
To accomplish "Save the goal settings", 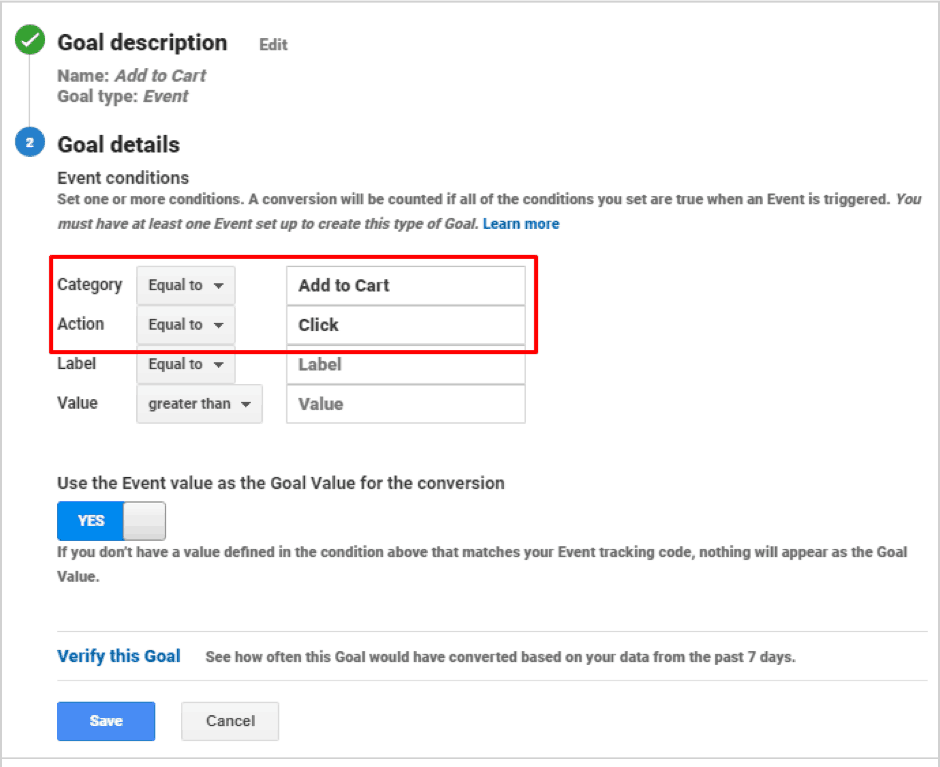I will (x=106, y=721).
